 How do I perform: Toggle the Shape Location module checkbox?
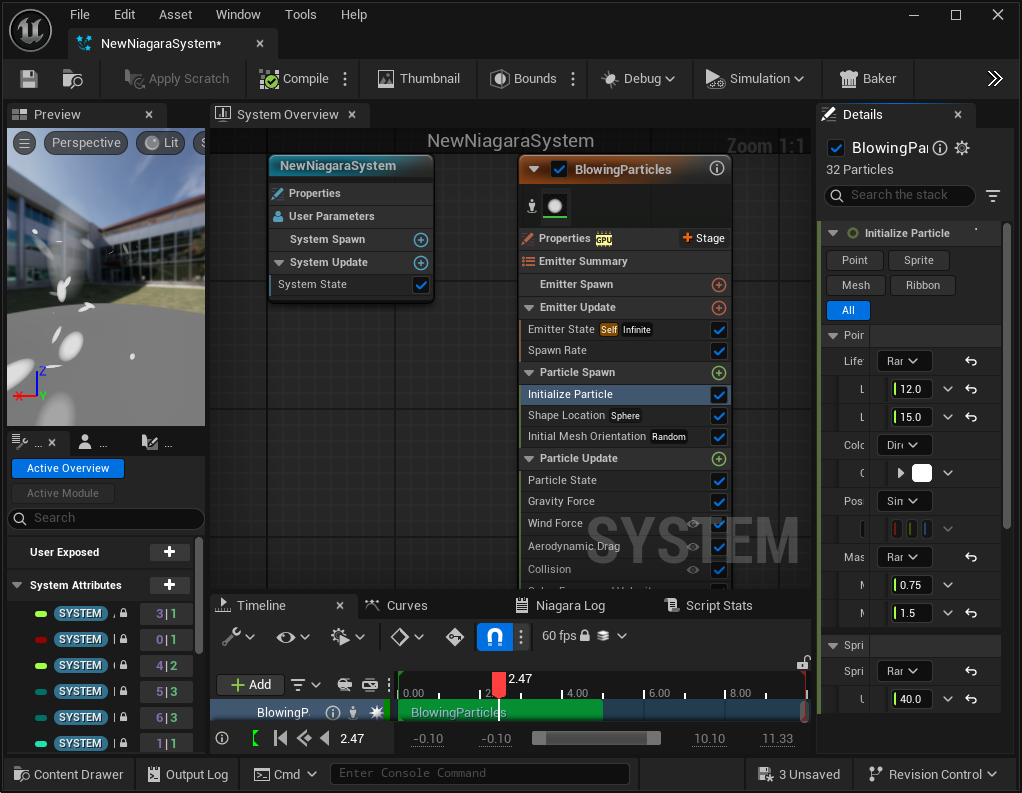(x=719, y=416)
